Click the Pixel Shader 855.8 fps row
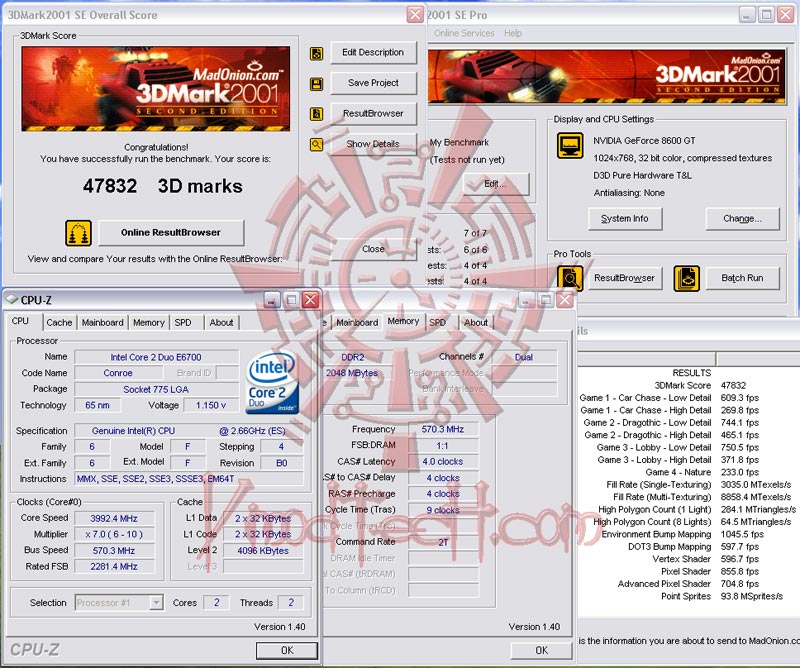 711,572
